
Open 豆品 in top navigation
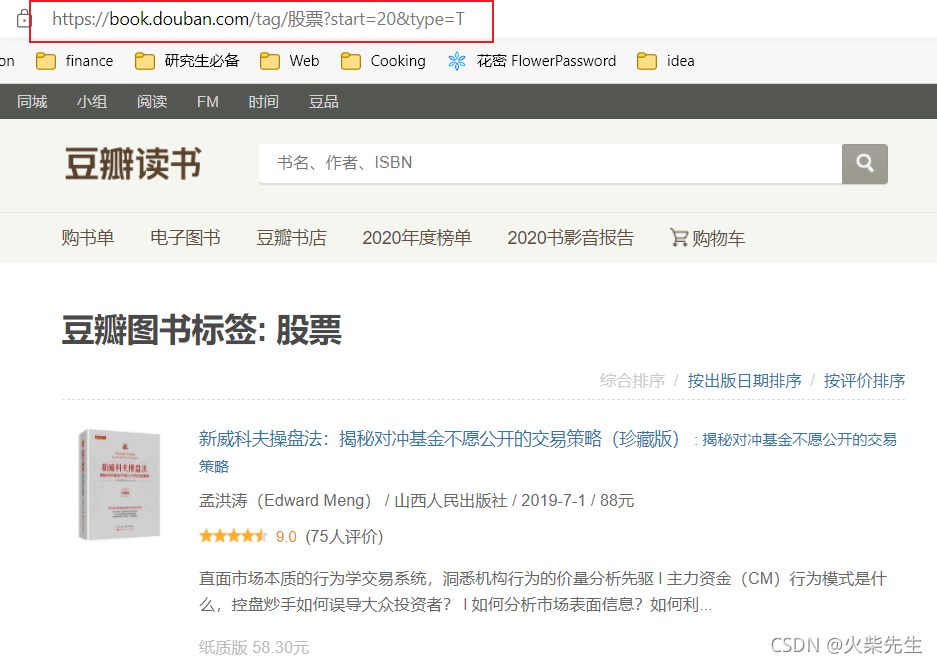pos(324,102)
